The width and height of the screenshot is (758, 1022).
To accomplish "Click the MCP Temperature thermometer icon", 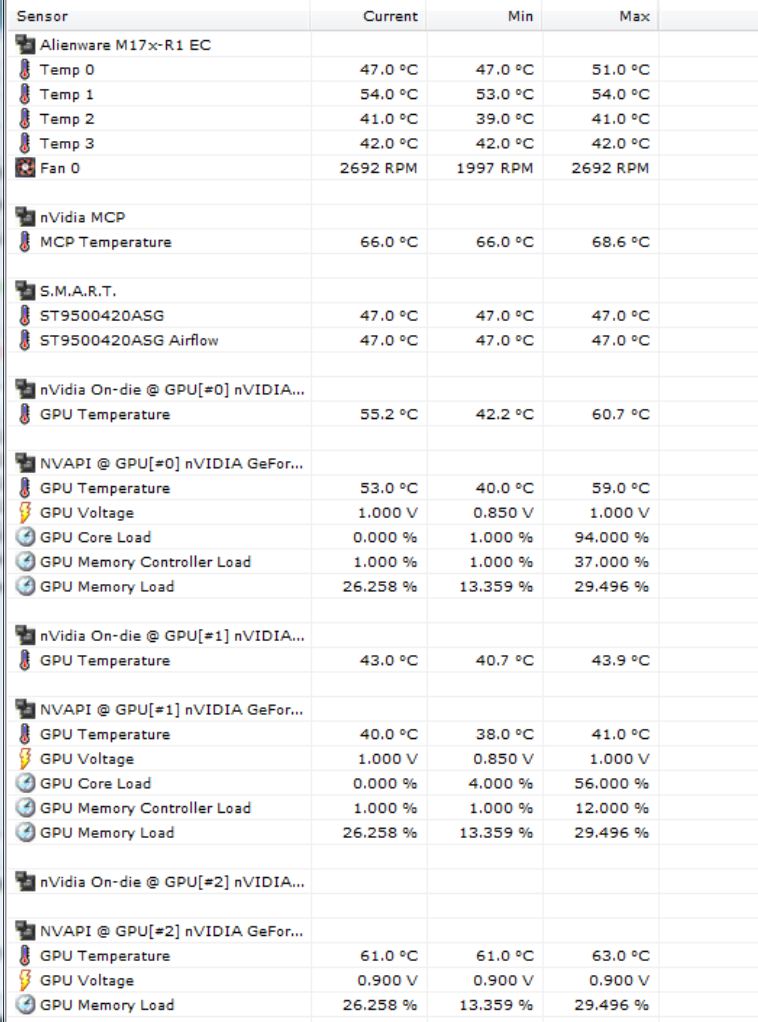I will pyautogui.click(x=25, y=242).
